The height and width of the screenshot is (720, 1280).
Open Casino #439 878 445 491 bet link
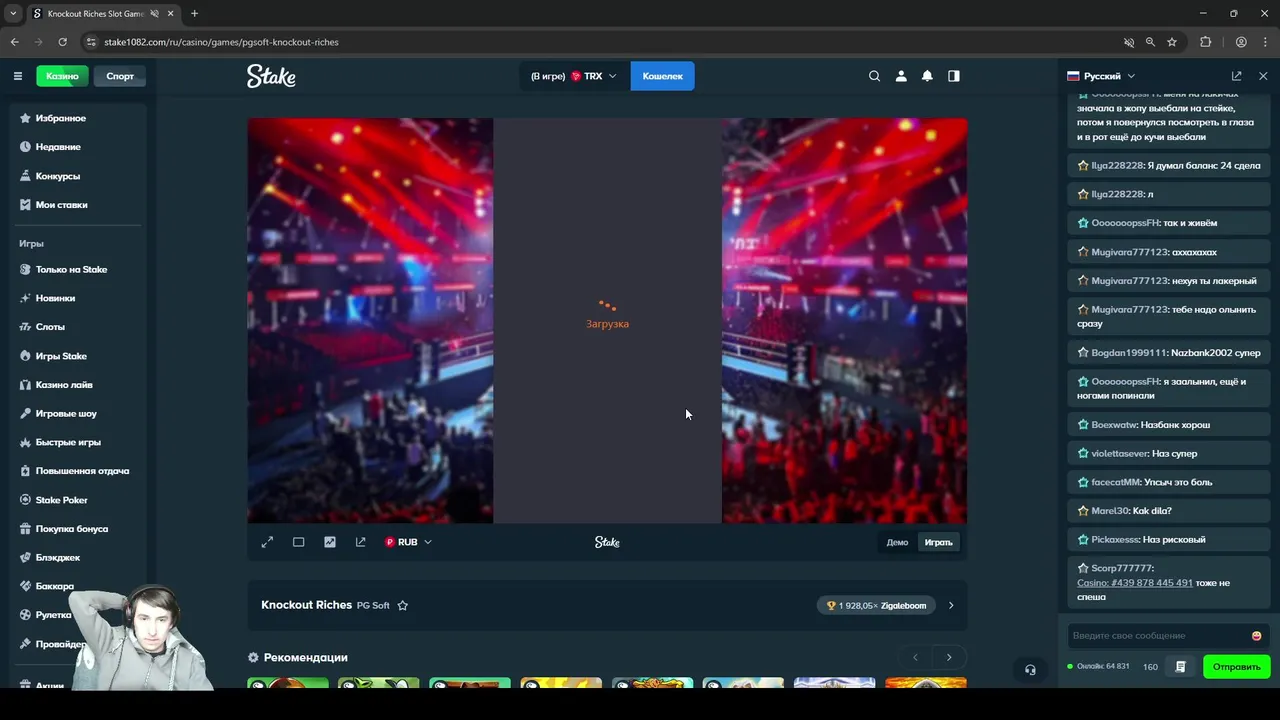click(x=1135, y=583)
